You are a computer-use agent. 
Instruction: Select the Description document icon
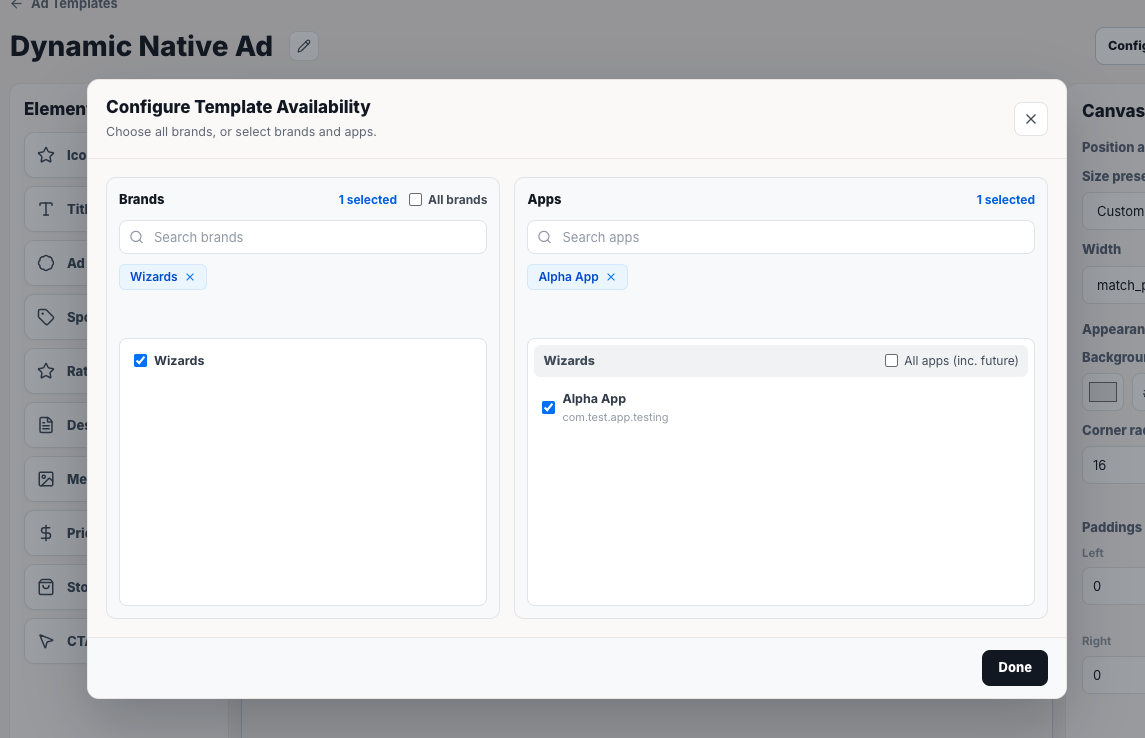(46, 425)
